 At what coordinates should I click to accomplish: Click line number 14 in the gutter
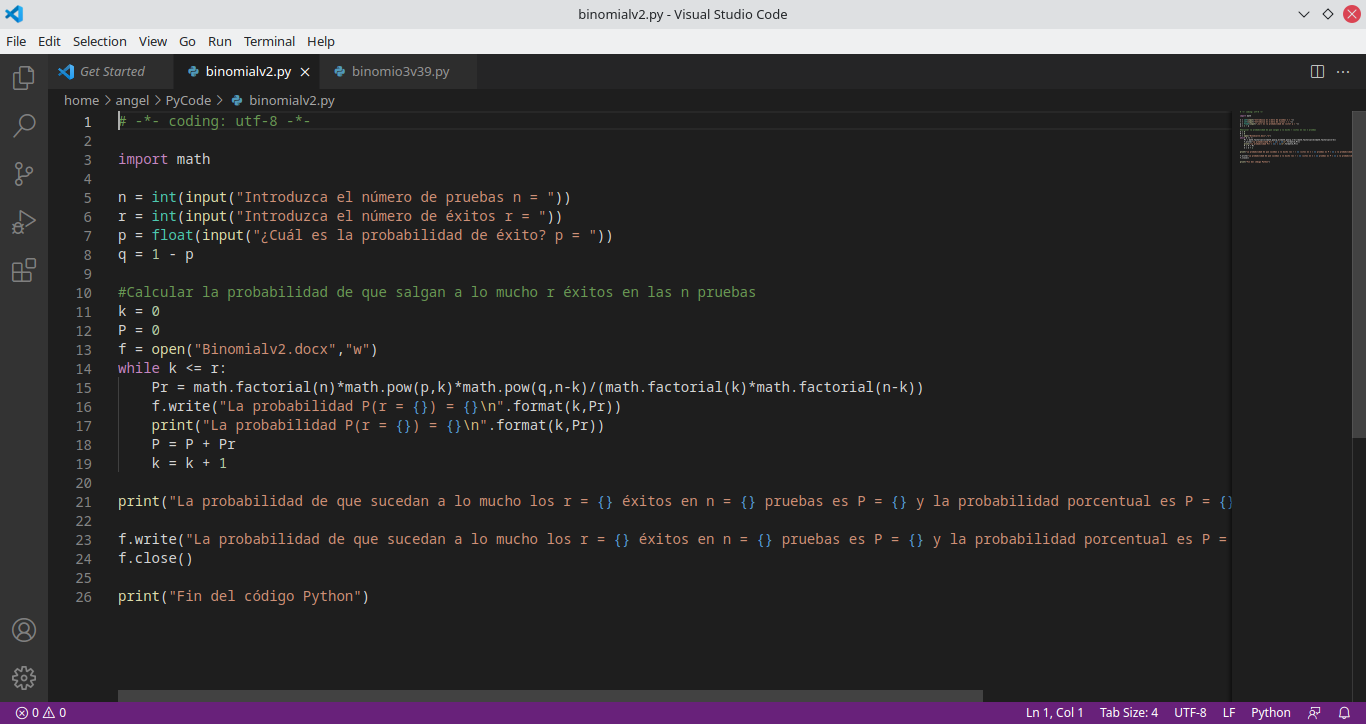pos(82,368)
